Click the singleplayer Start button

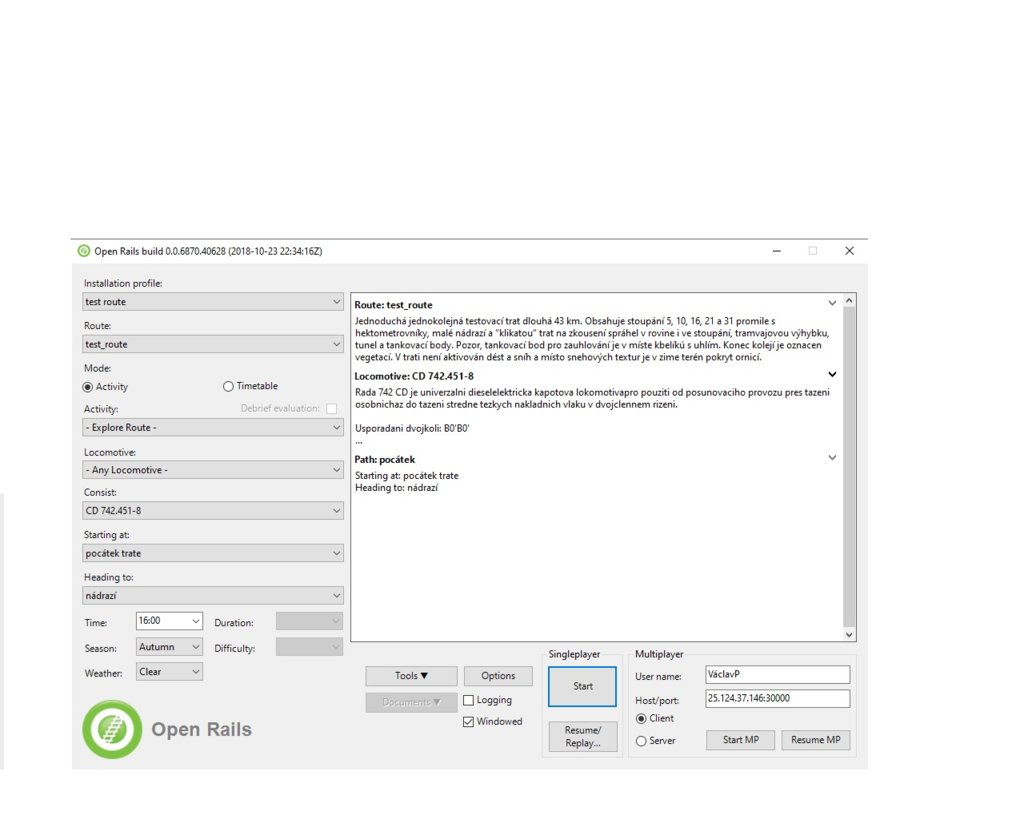pos(583,686)
